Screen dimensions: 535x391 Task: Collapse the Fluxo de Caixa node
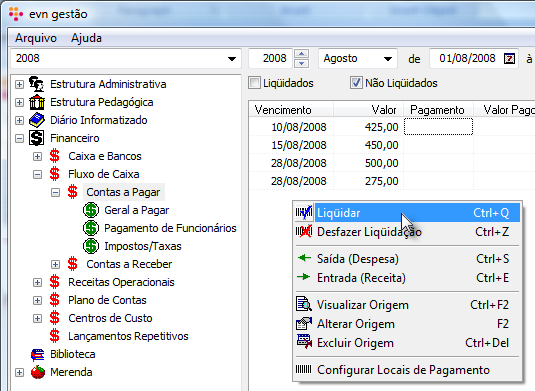pos(38,175)
